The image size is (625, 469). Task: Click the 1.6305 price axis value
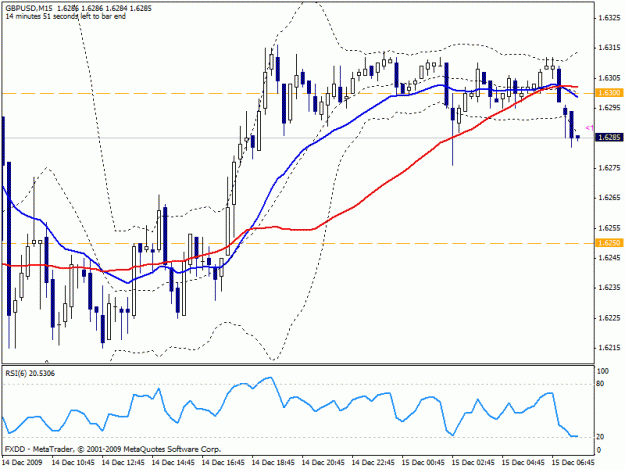pyautogui.click(x=610, y=78)
